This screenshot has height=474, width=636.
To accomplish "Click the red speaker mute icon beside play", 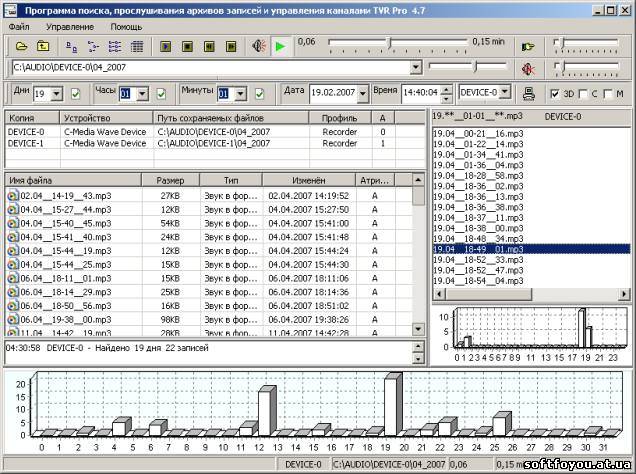I will click(258, 46).
